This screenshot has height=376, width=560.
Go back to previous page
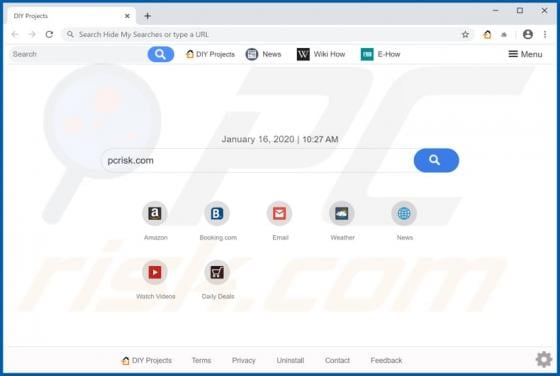click(15, 34)
